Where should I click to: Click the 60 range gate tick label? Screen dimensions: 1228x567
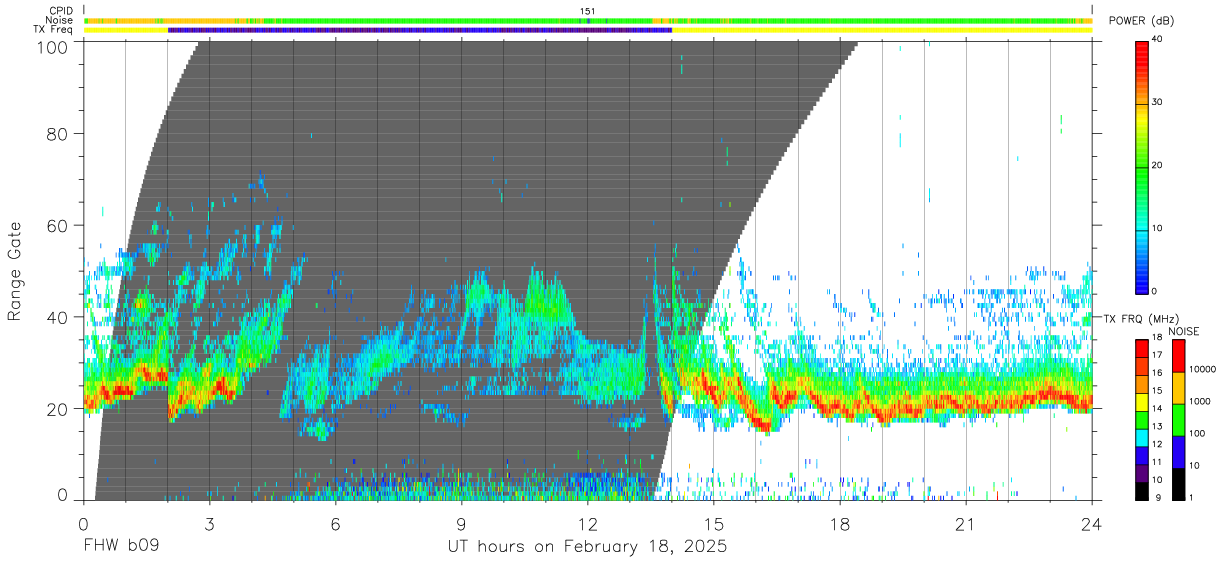point(57,225)
